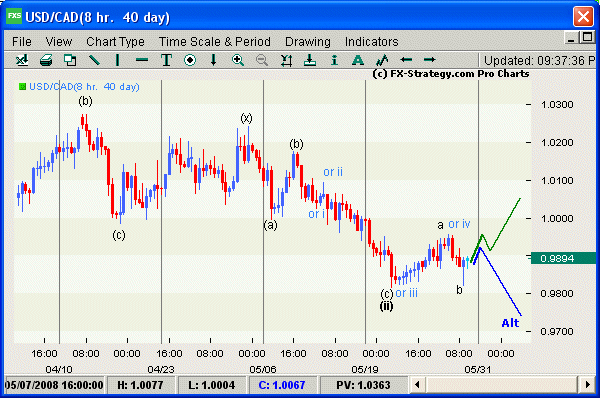The height and width of the screenshot is (398, 600).
Task: Open the Chart Type menu
Action: point(115,41)
